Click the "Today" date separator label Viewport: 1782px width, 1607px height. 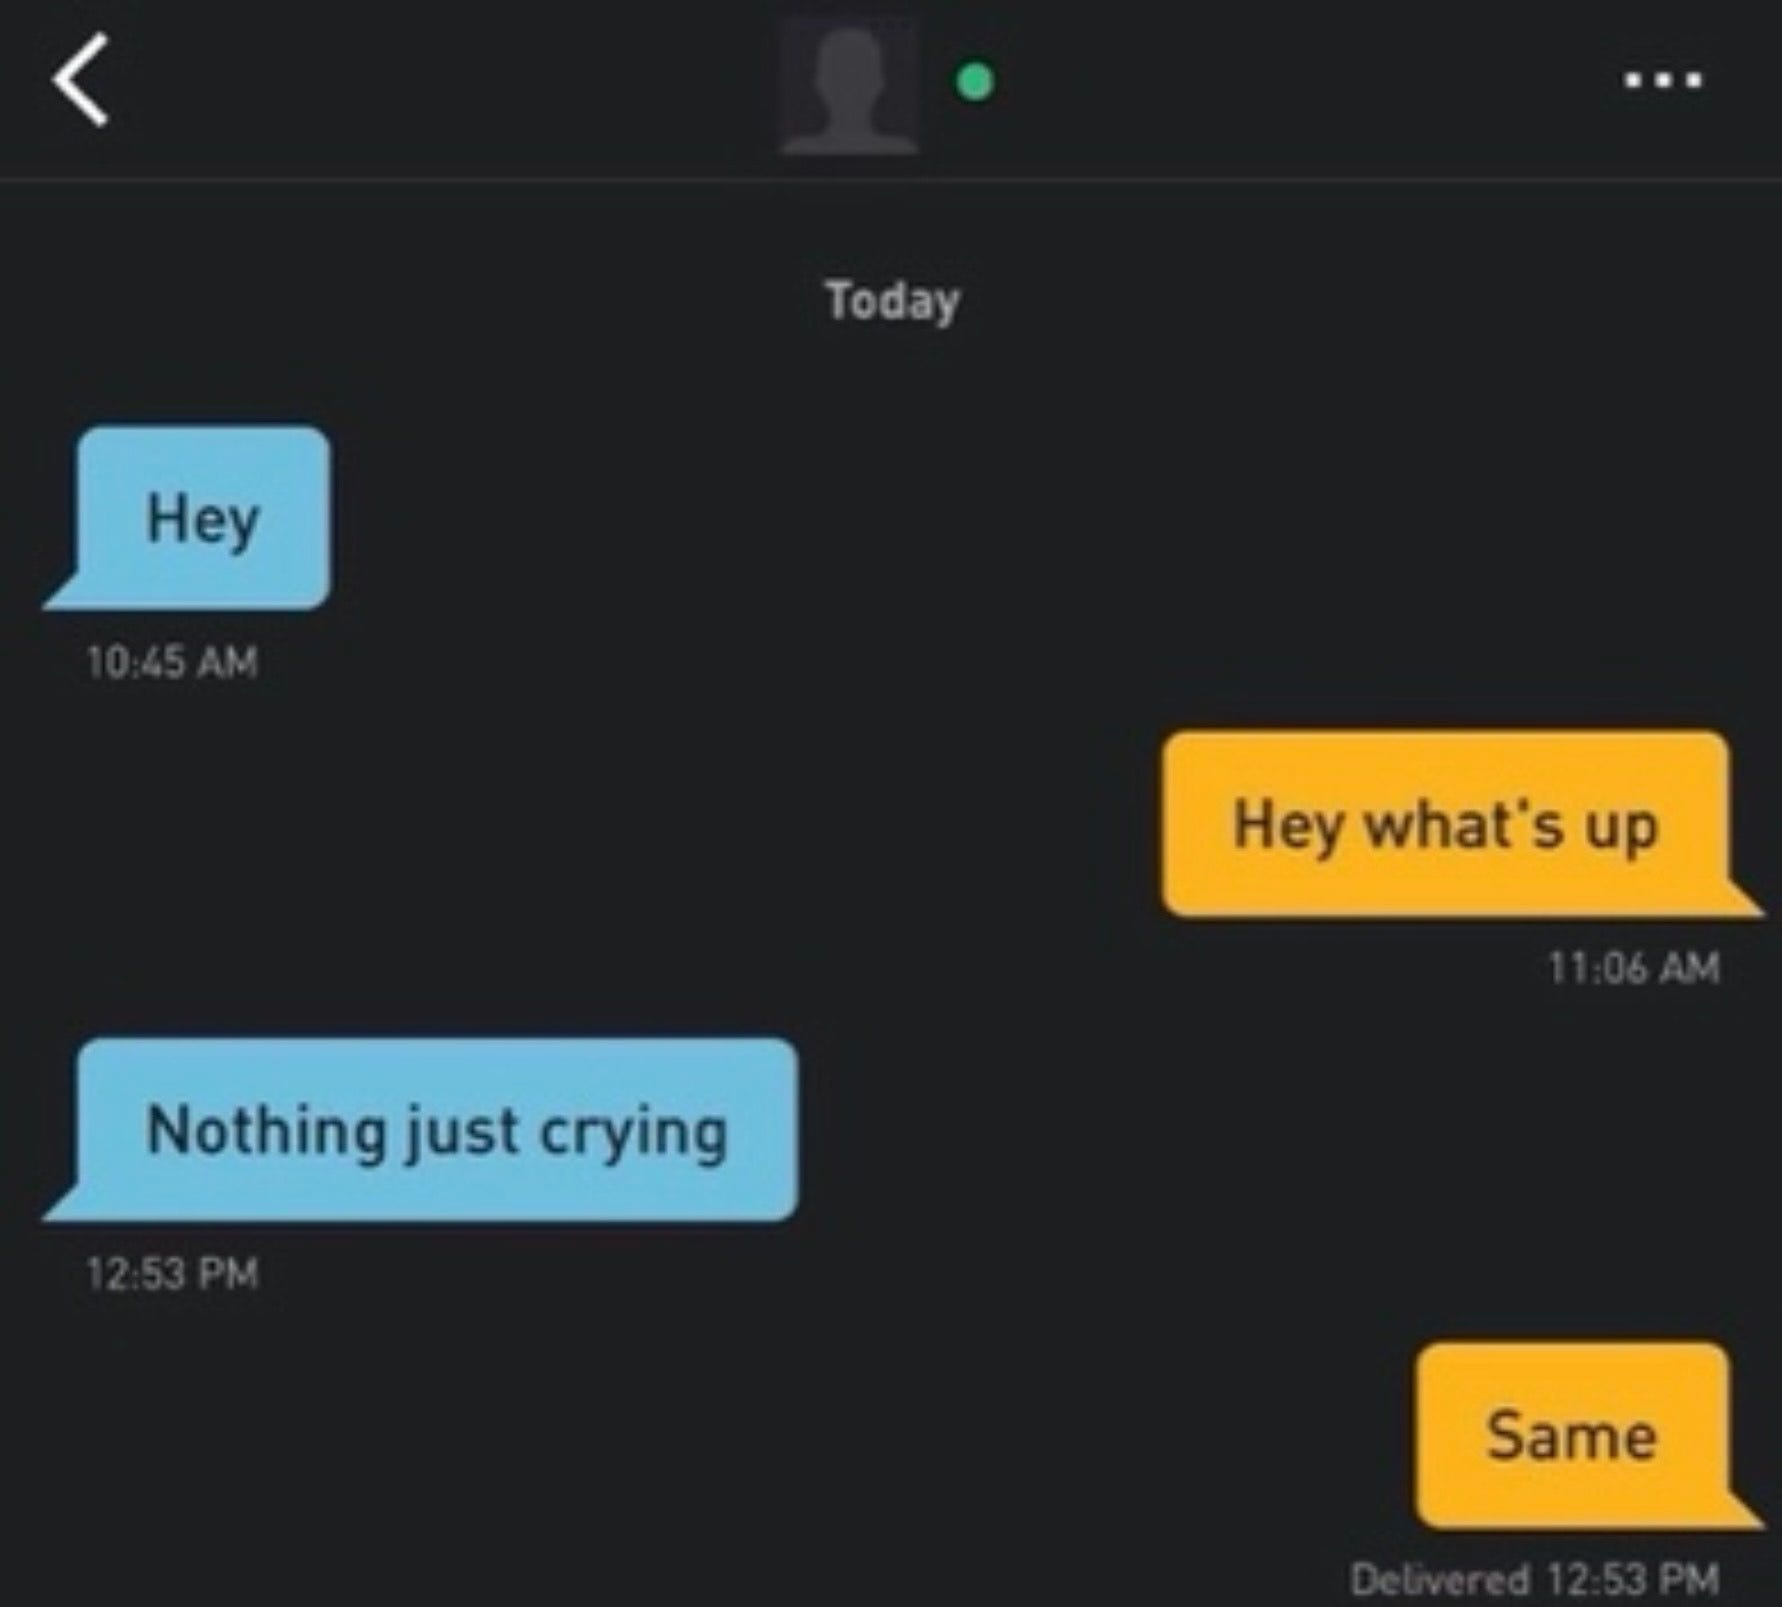pos(892,301)
